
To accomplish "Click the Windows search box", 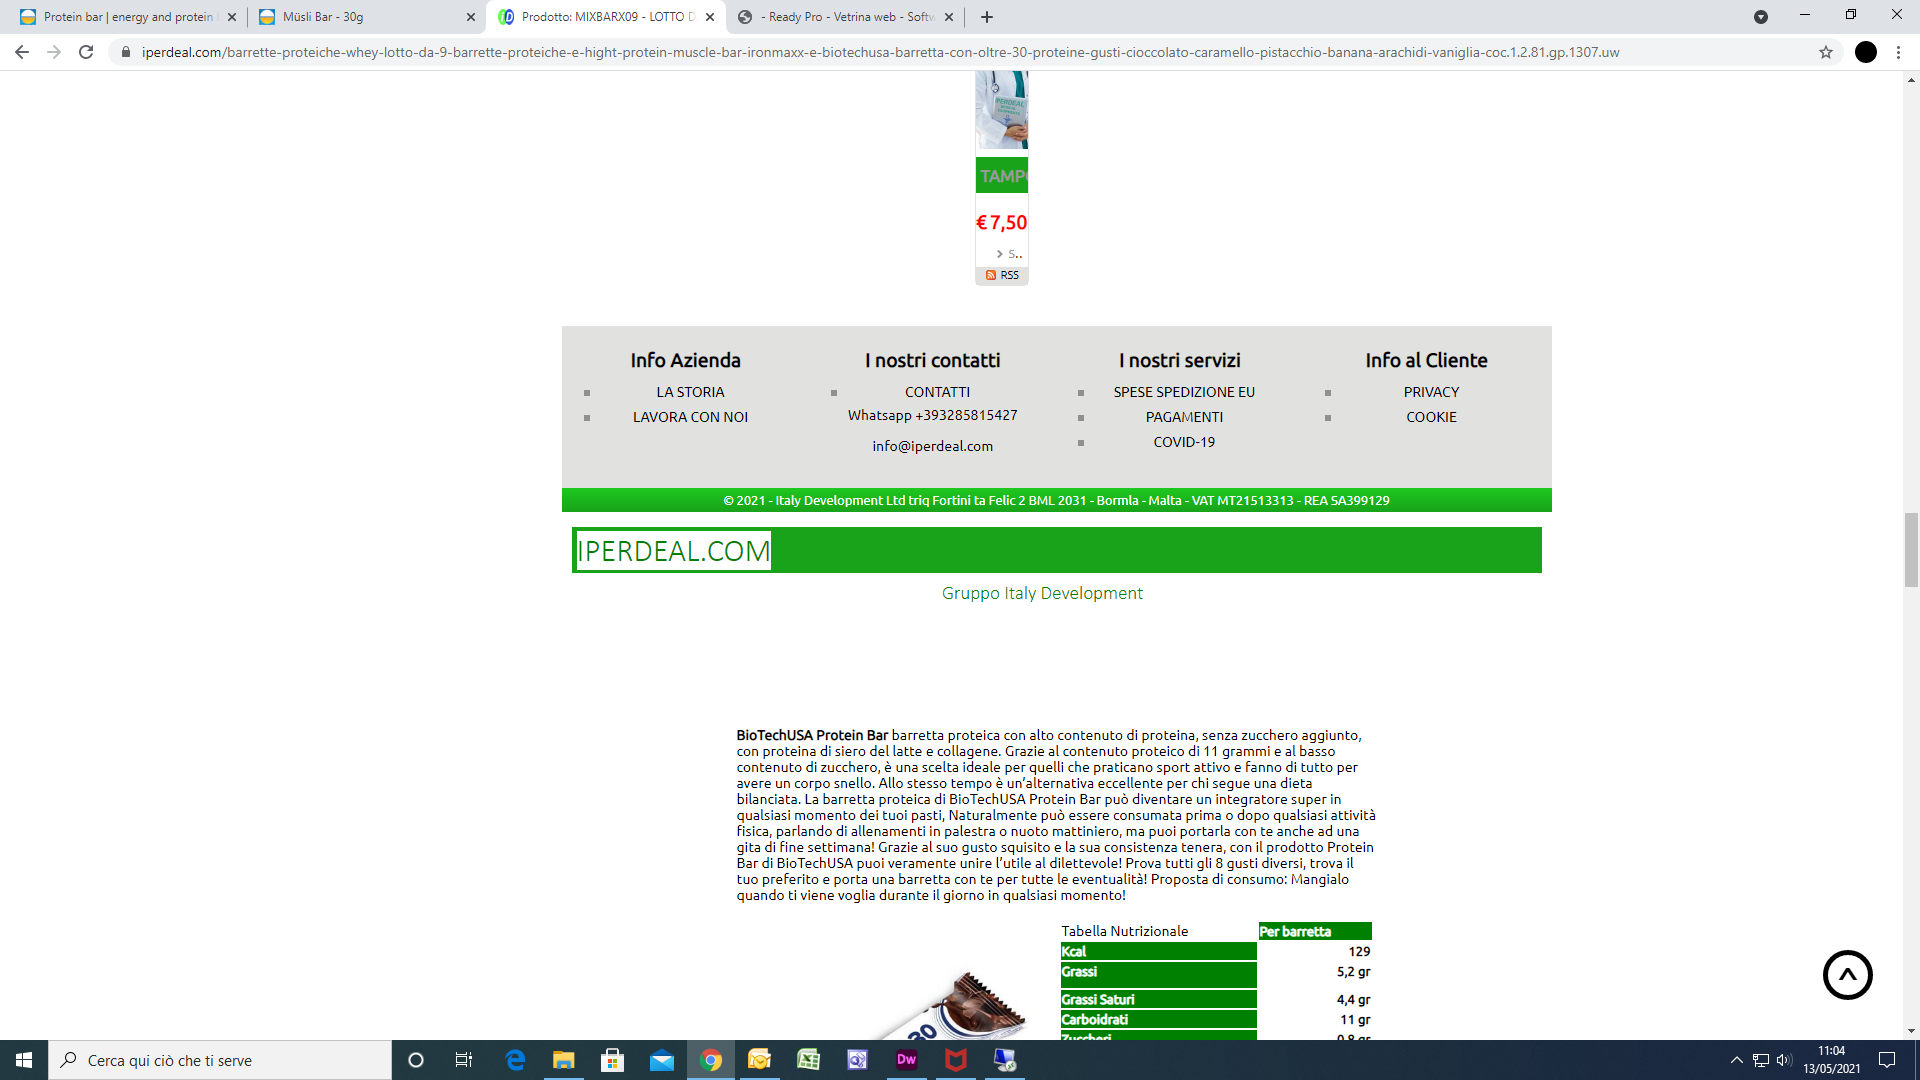I will click(220, 1060).
